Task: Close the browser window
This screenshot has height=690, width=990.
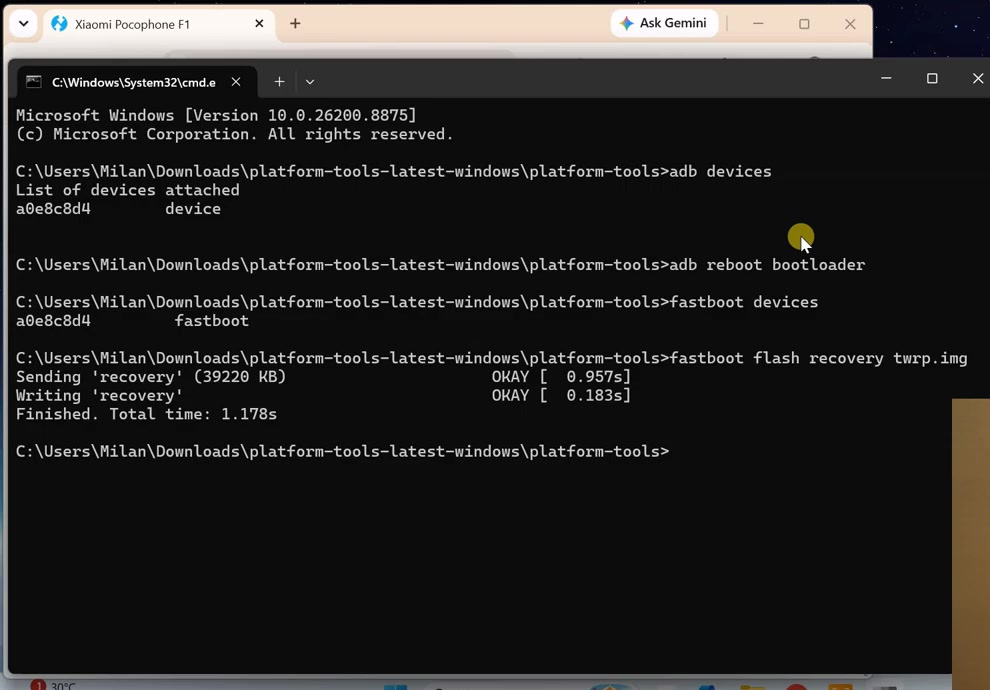Action: (850, 24)
